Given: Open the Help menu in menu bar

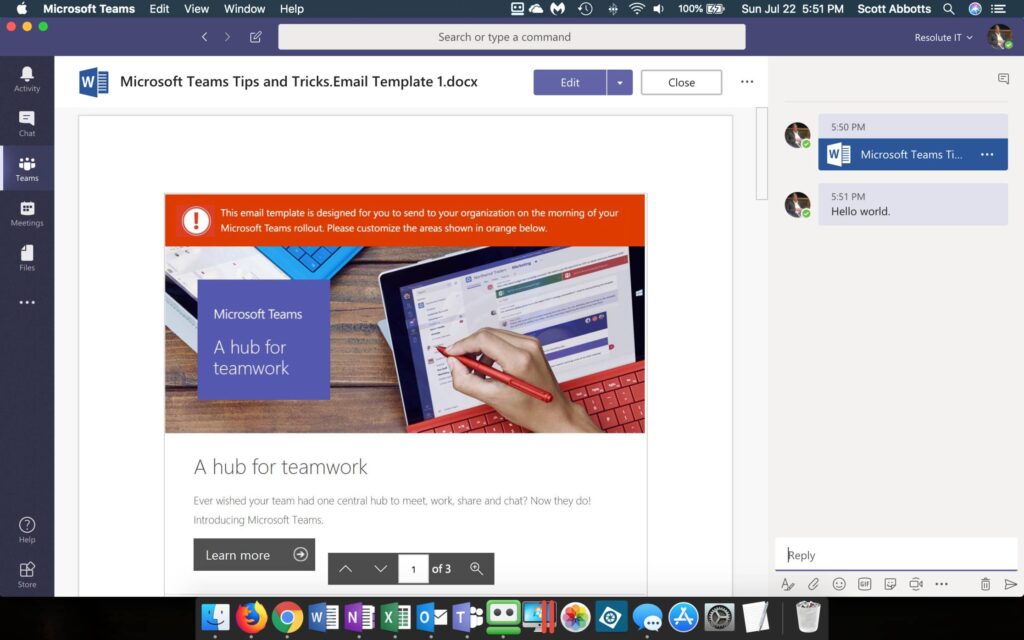Looking at the screenshot, I should tap(291, 8).
